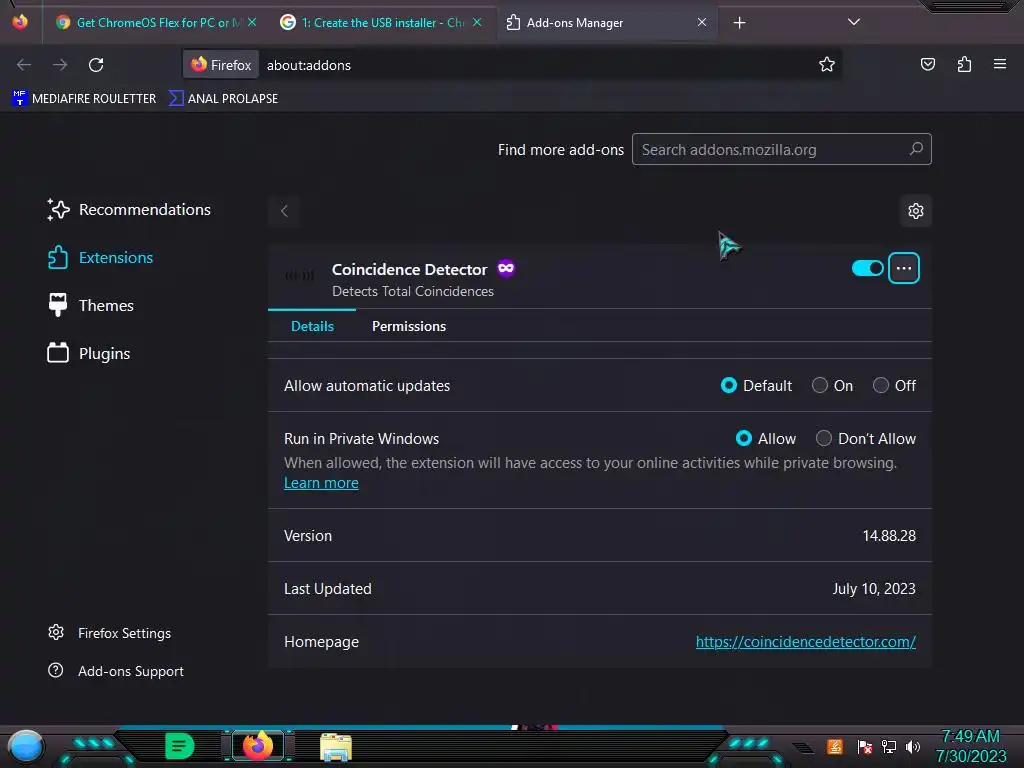Expand the list all tabs chevron
This screenshot has width=1024, height=768.
[854, 22]
